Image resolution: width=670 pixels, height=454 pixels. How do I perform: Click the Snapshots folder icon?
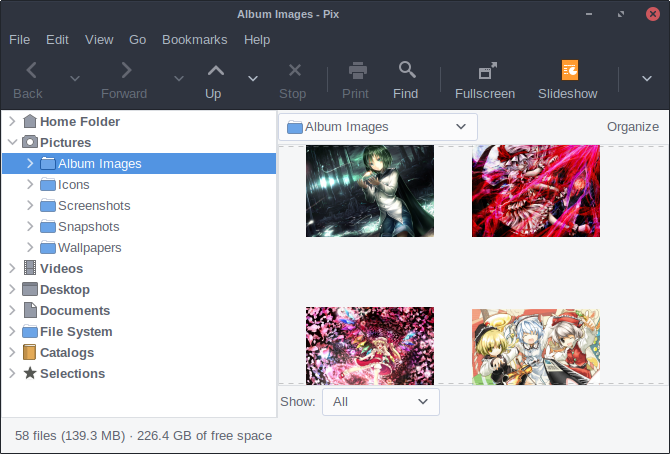[47, 227]
